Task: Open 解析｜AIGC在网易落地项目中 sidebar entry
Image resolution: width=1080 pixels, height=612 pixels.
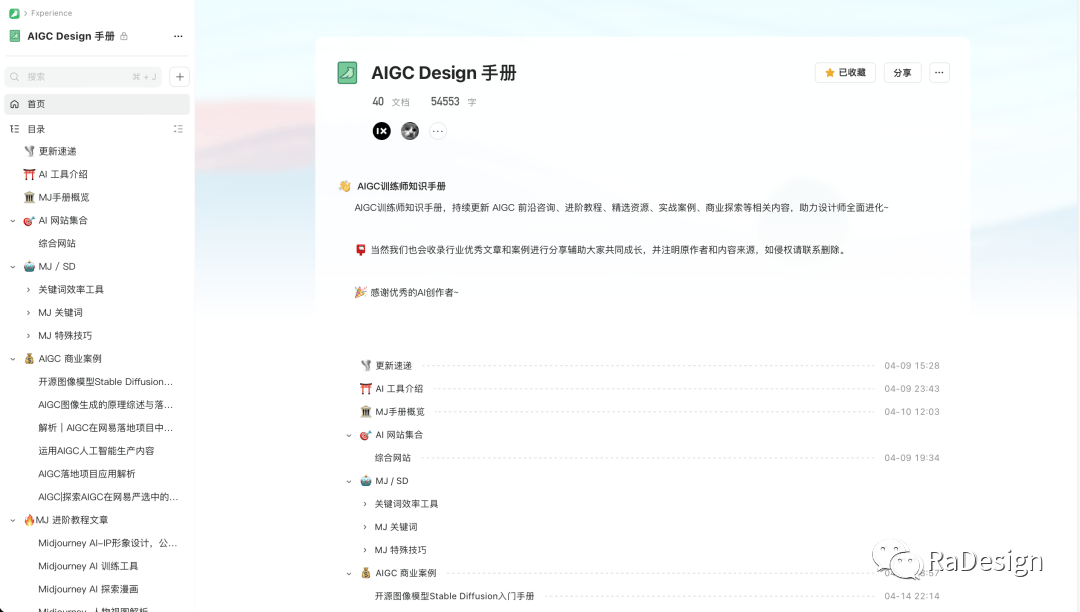Action: 105,428
